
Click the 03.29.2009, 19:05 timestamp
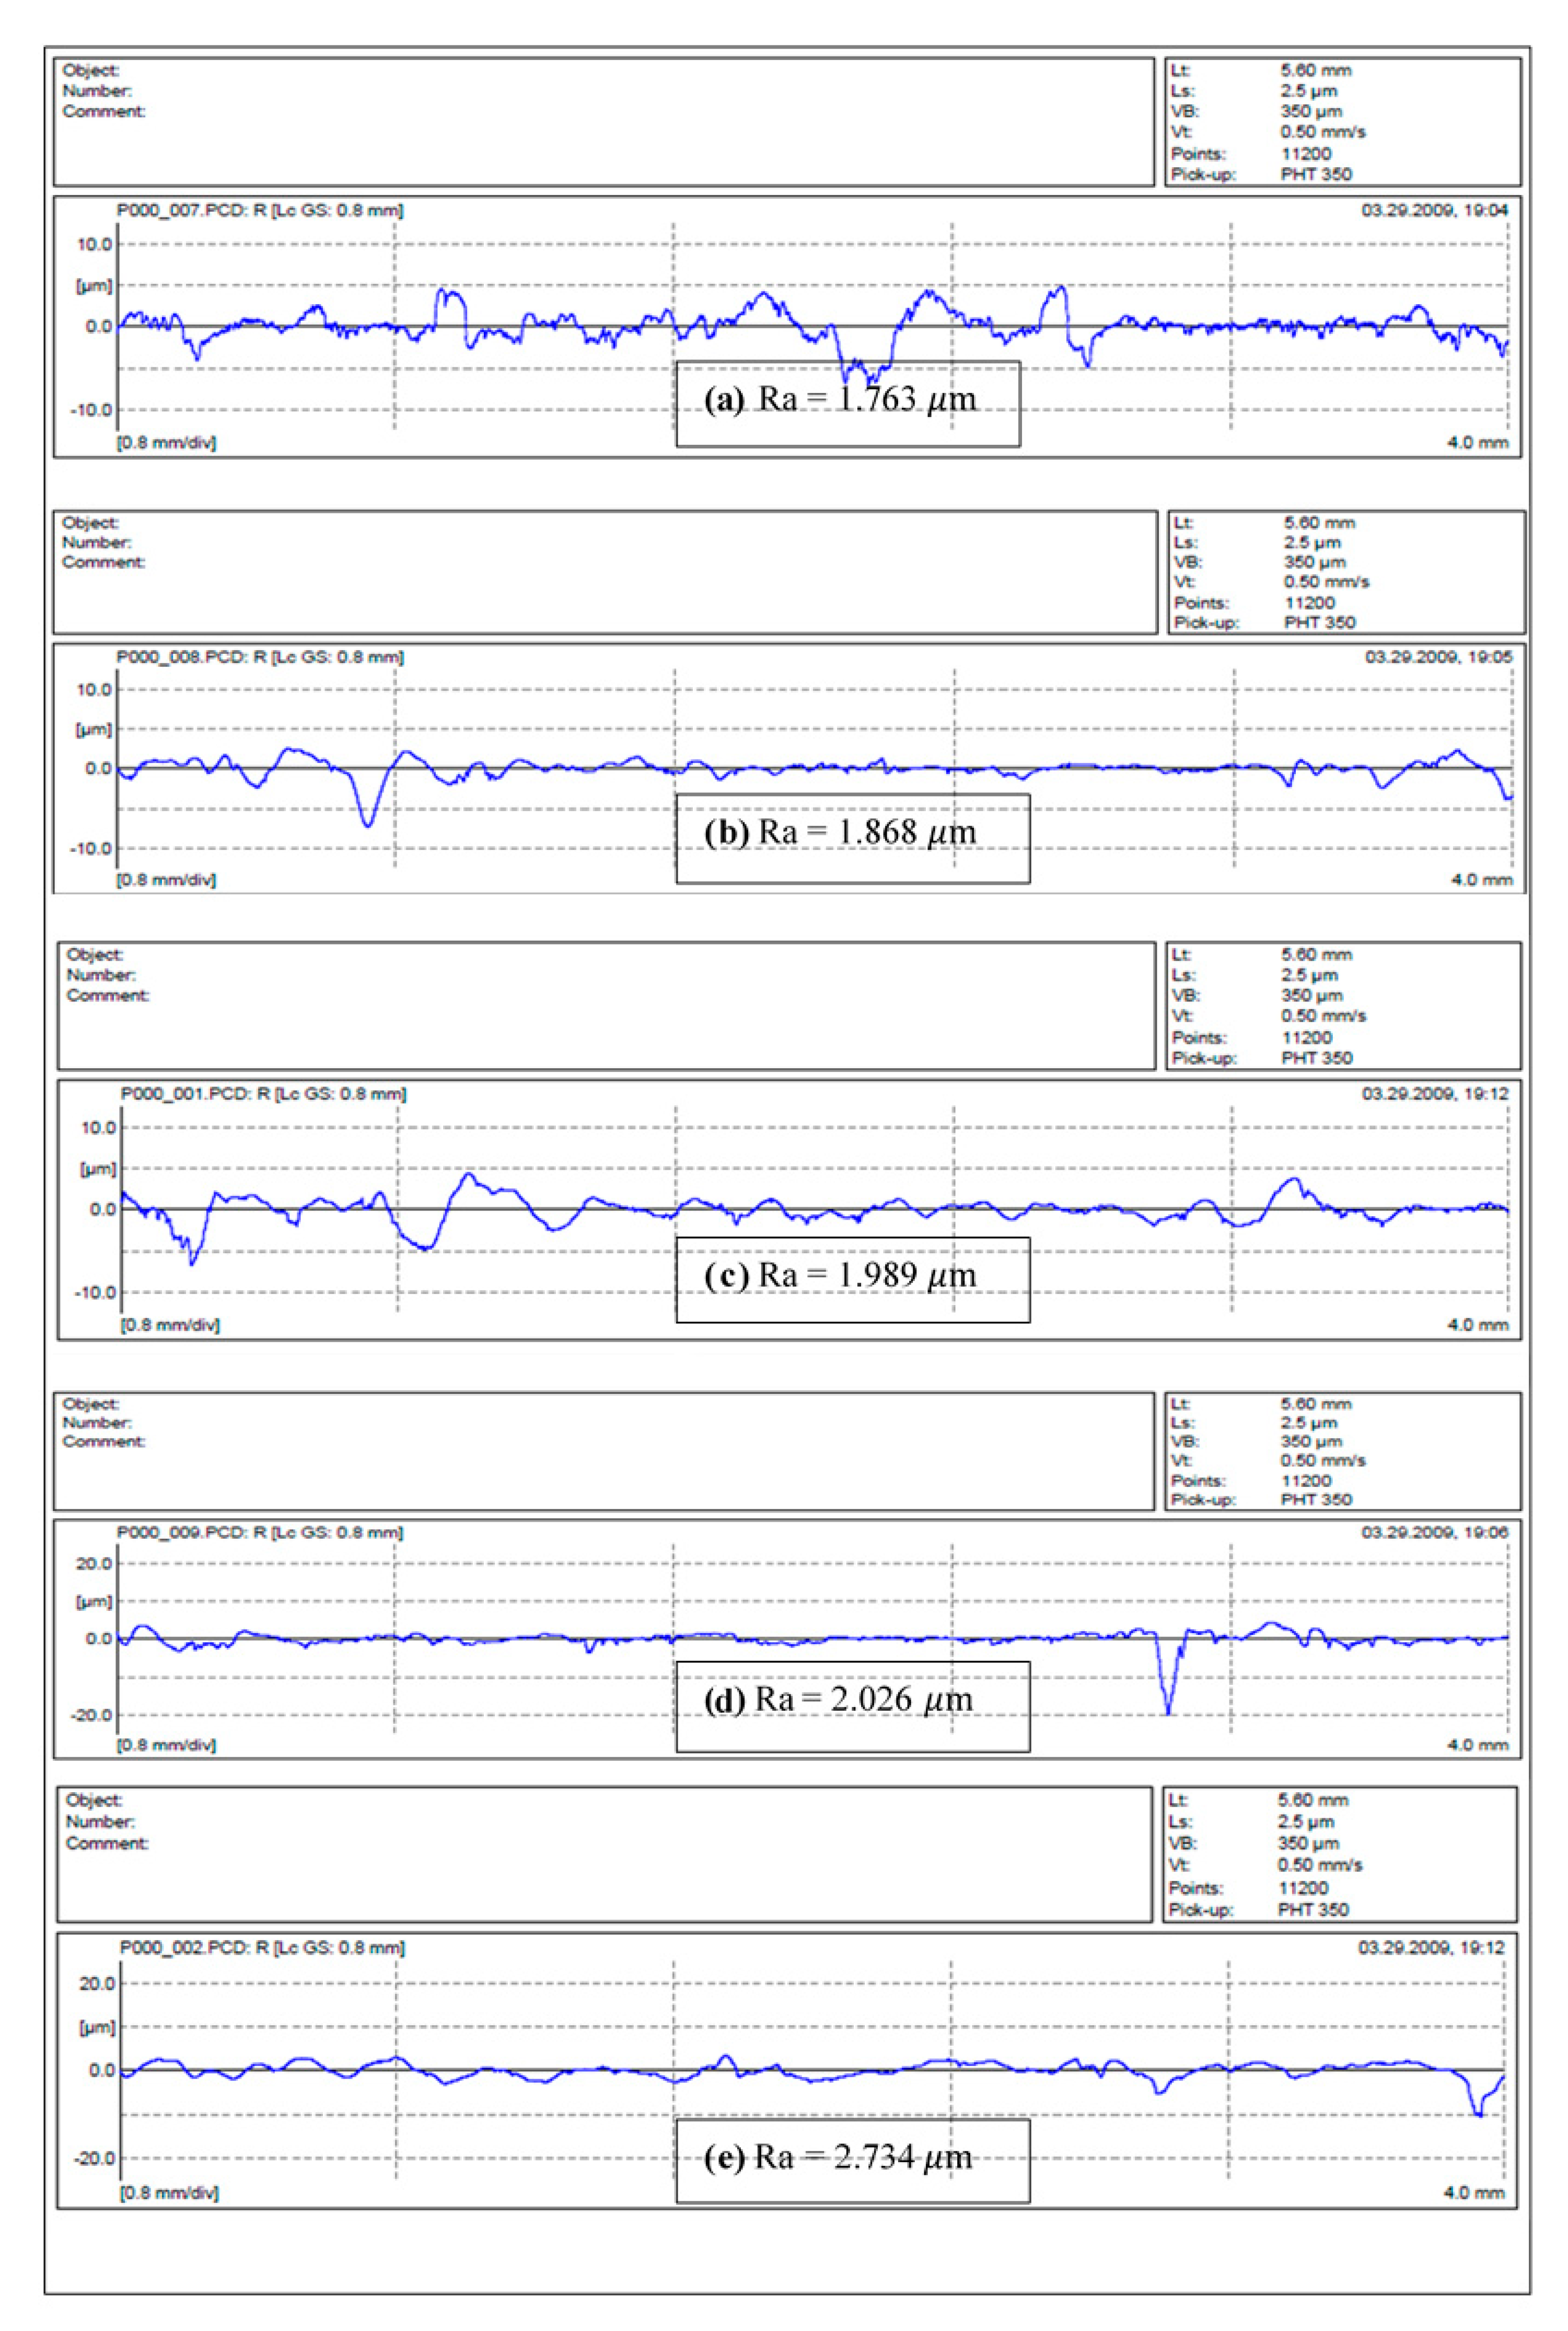[1438, 657]
